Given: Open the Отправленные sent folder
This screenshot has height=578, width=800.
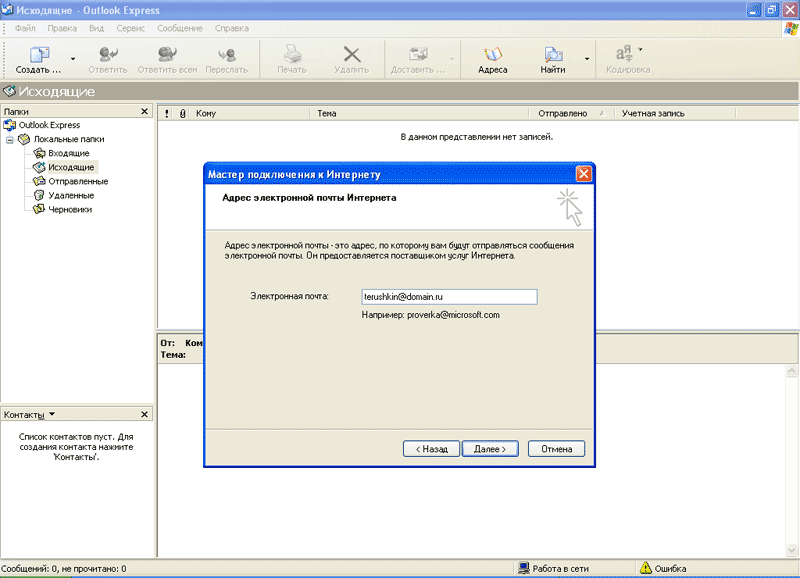Looking at the screenshot, I should pos(78,181).
